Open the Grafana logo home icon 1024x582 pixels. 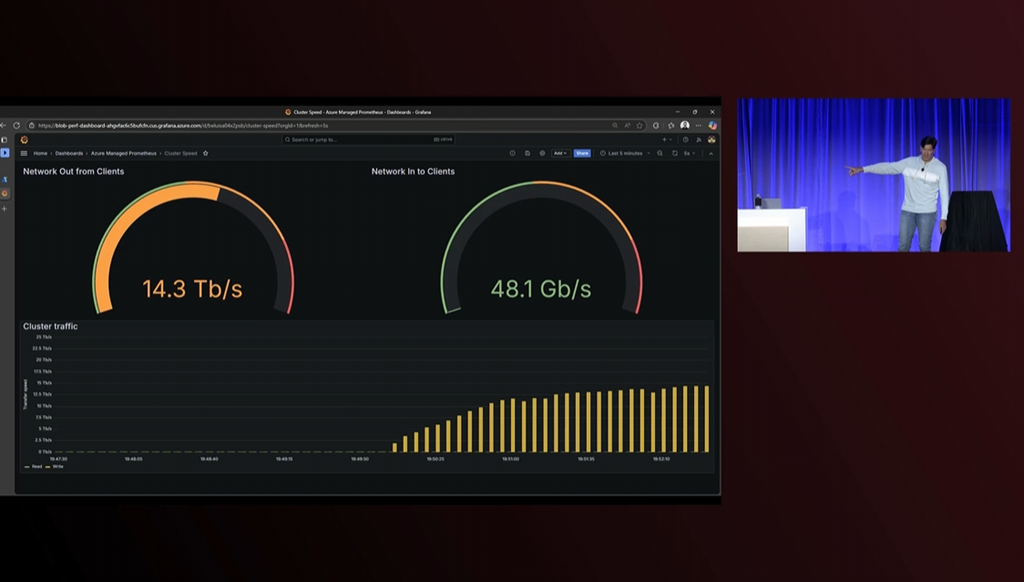click(24, 140)
